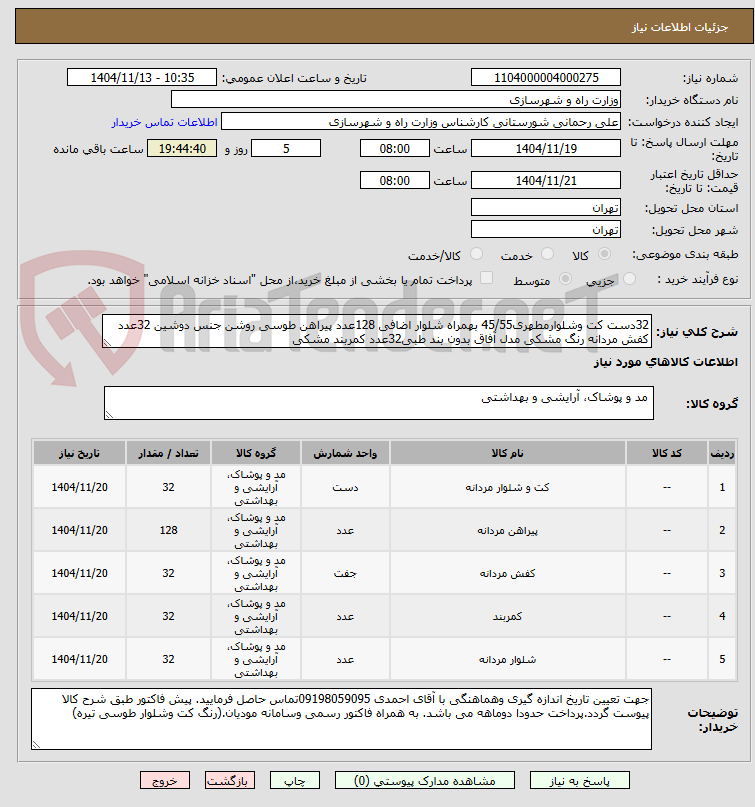
Task: Toggle the اسناد خزانه اسلامی payment checkbox
Action: (486, 278)
